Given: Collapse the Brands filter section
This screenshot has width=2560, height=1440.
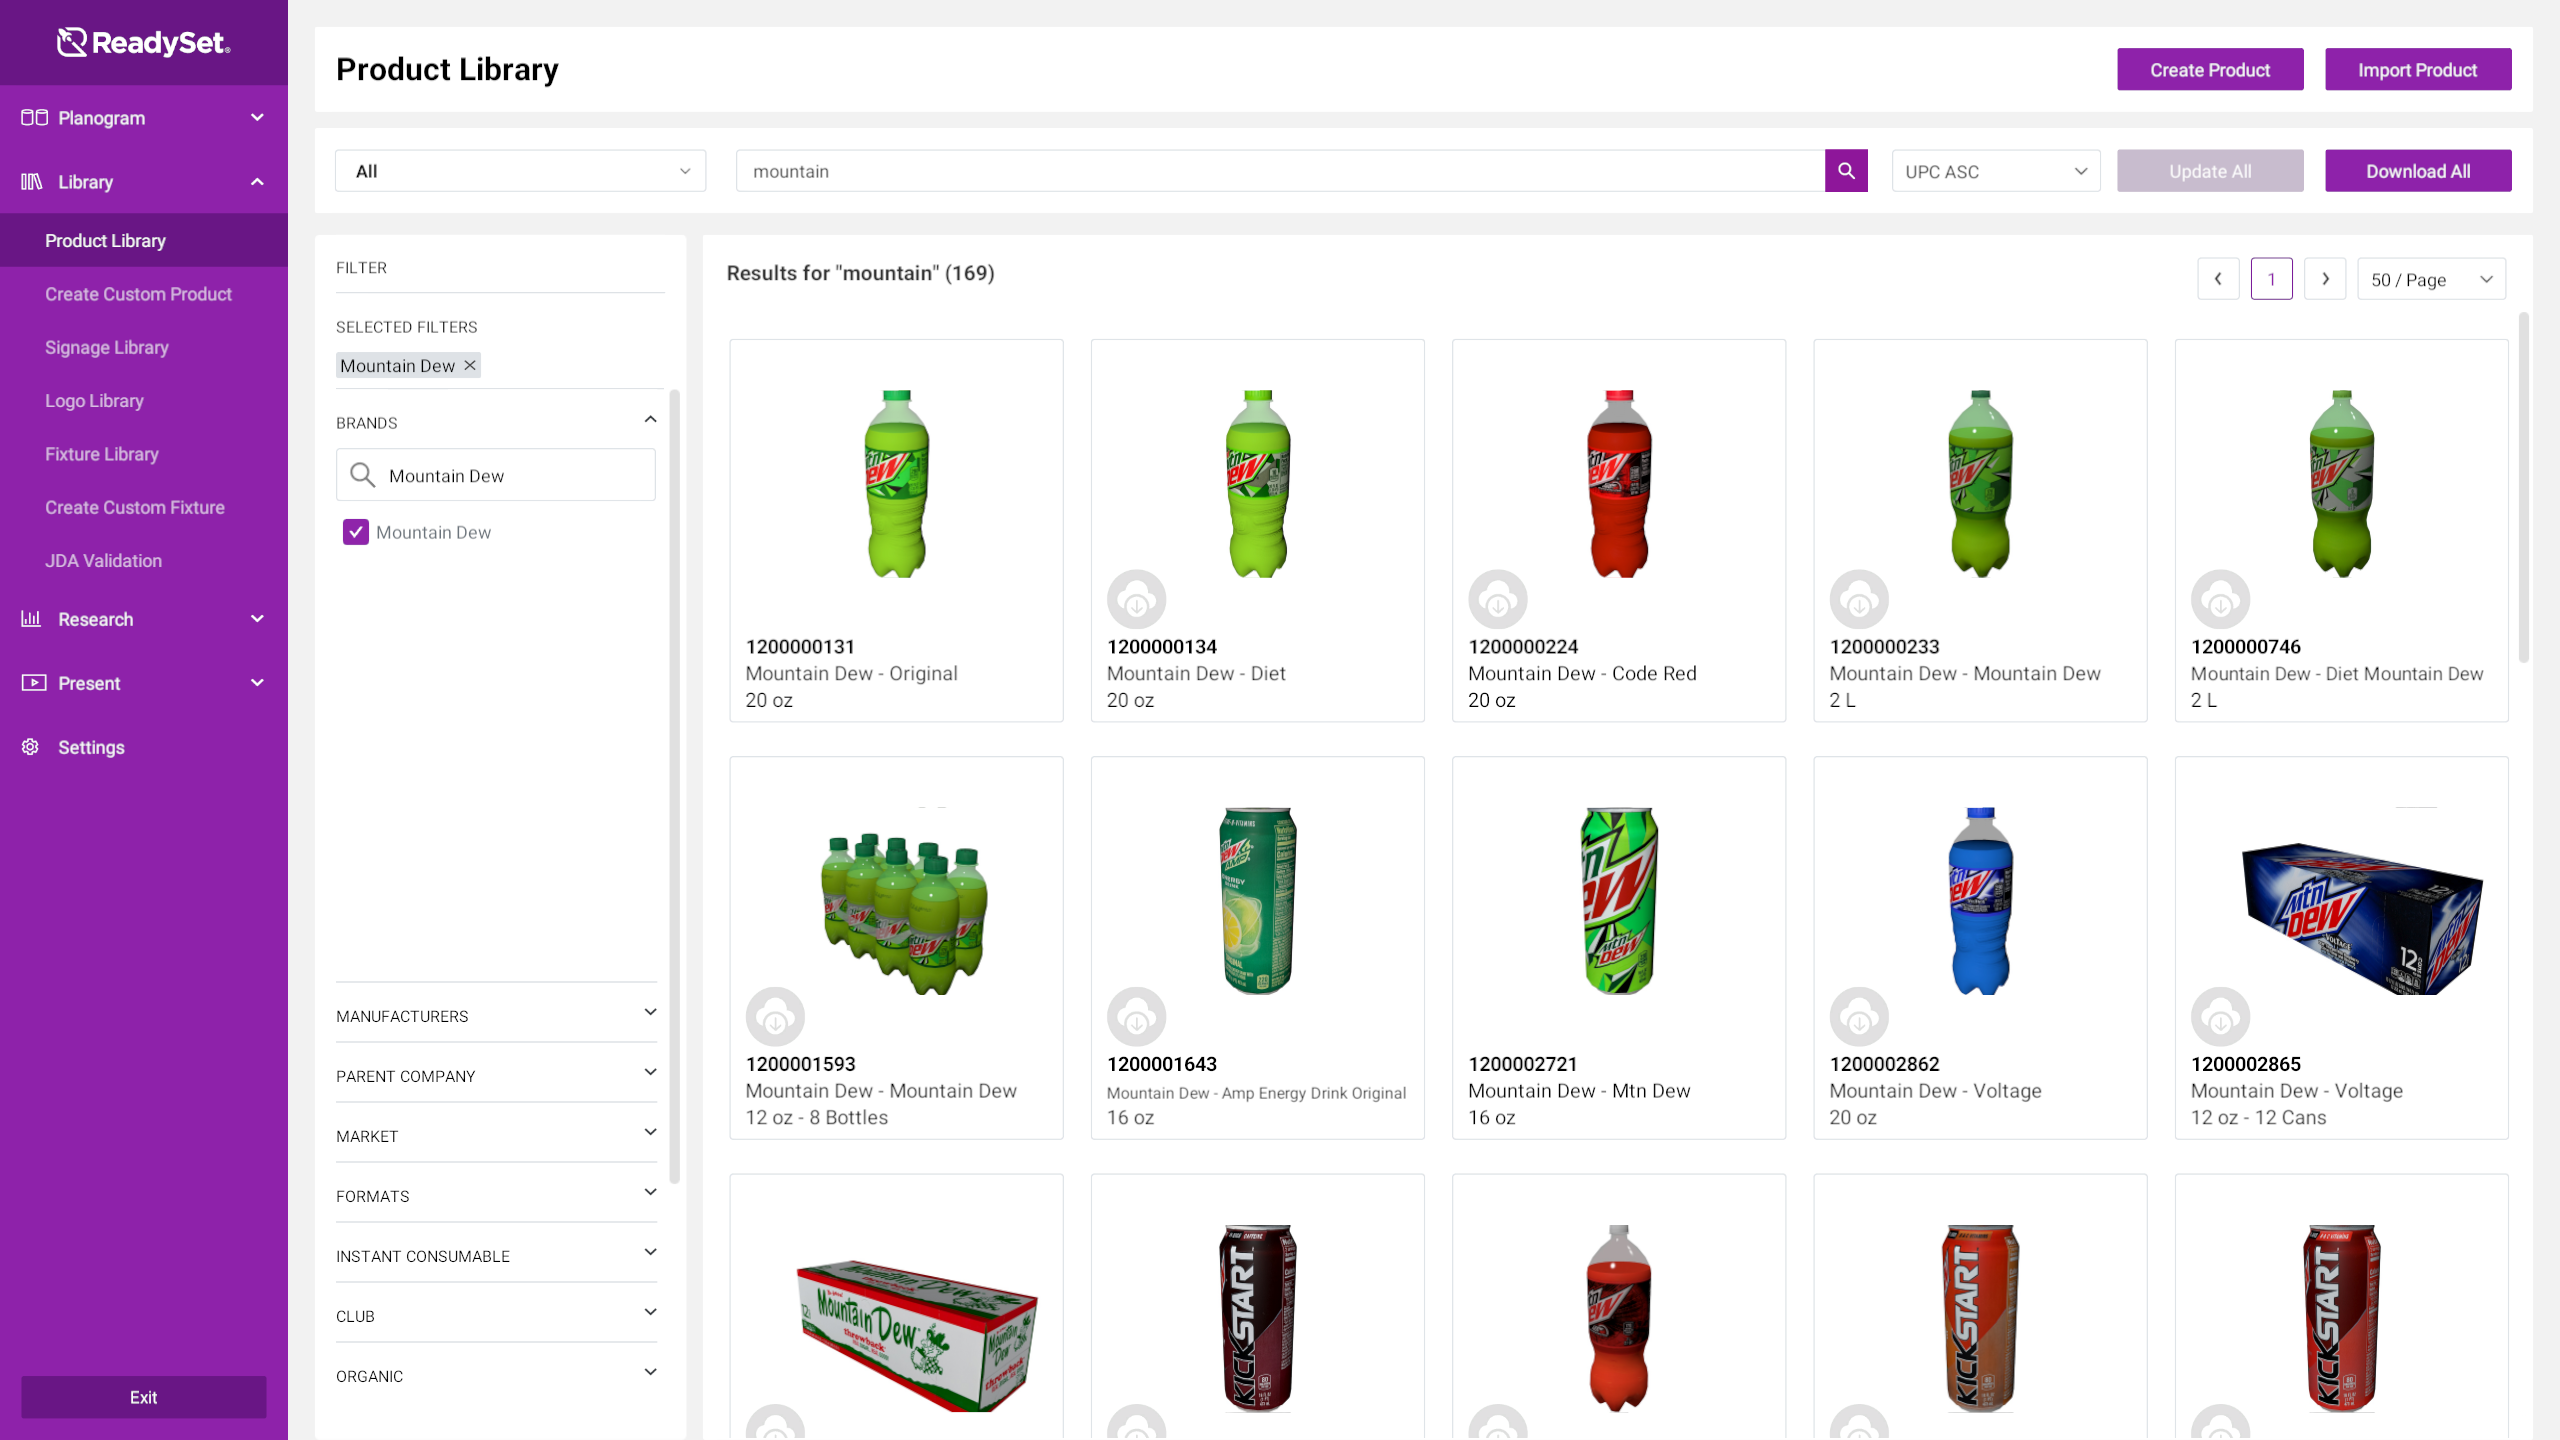Looking at the screenshot, I should click(650, 421).
